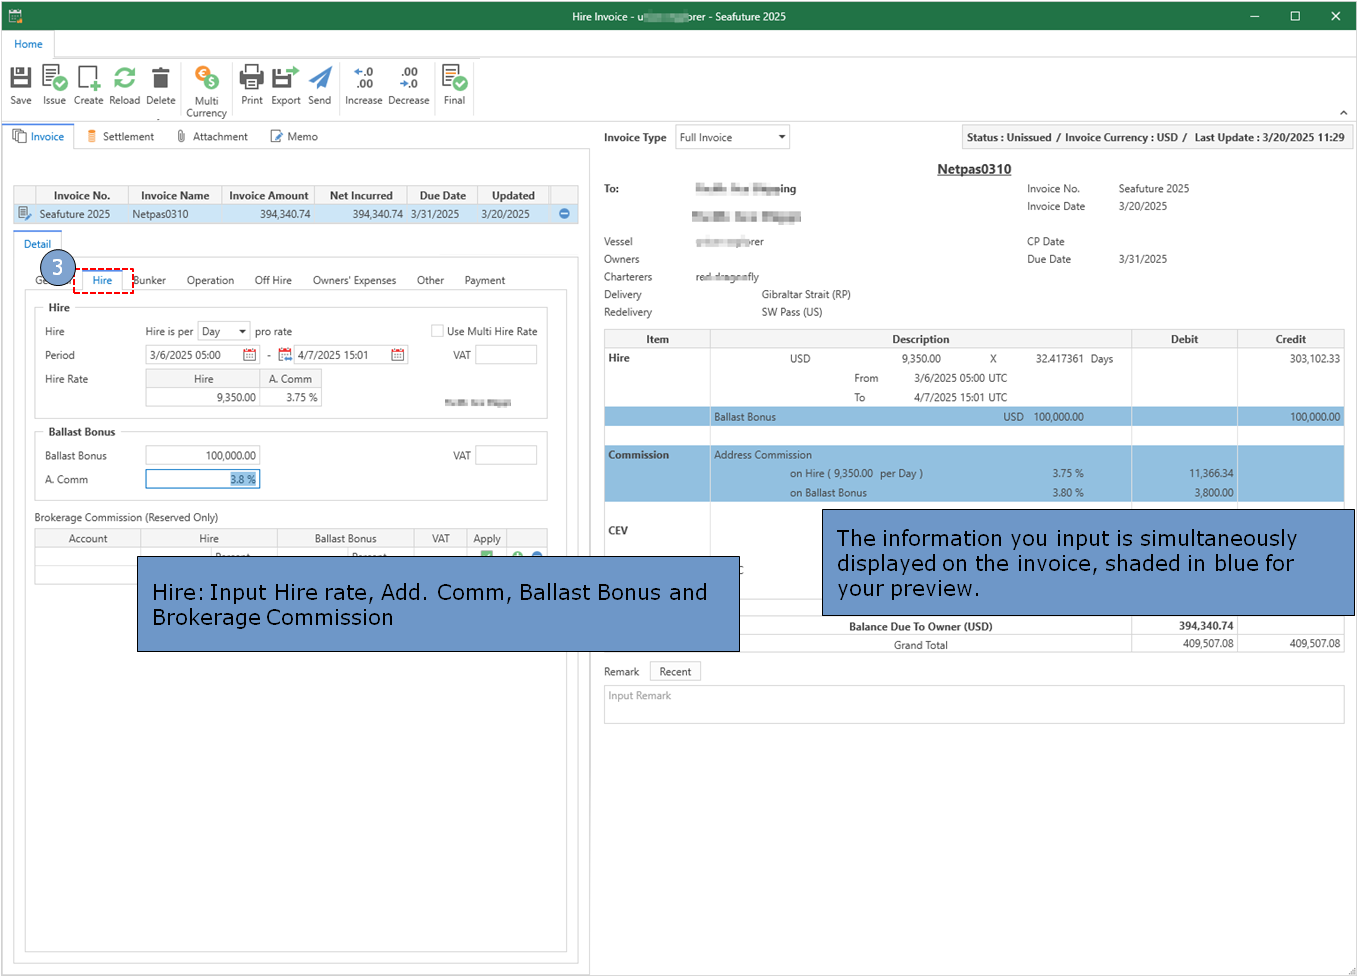Enable the Use Multi Hire Rate checkbox
Image resolution: width=1358 pixels, height=977 pixels.
437,331
